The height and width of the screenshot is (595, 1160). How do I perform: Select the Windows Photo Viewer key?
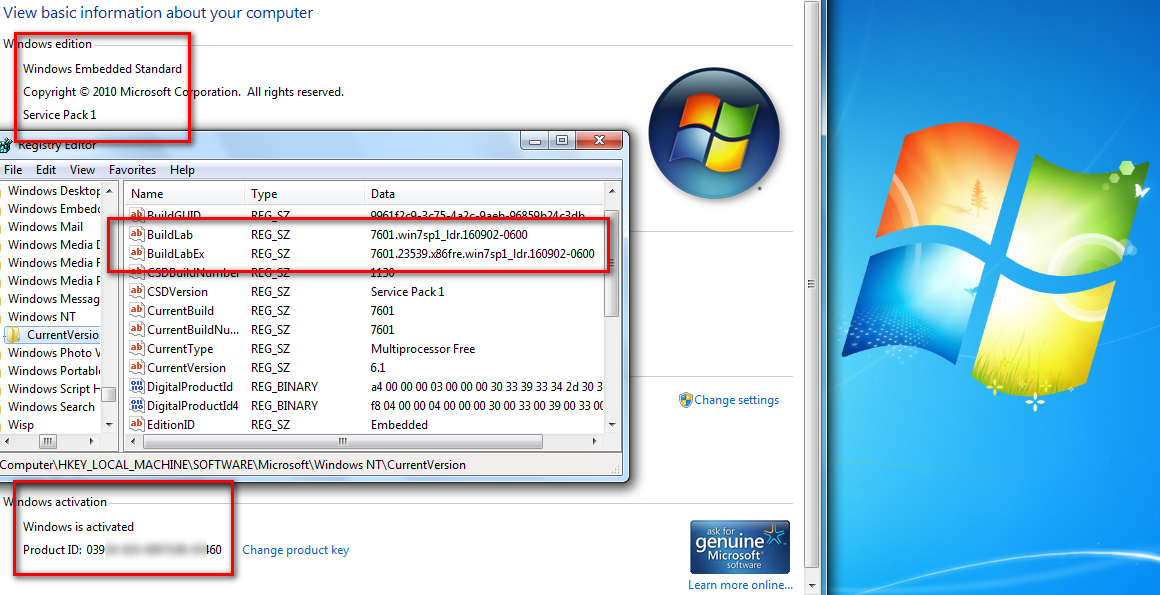53,353
